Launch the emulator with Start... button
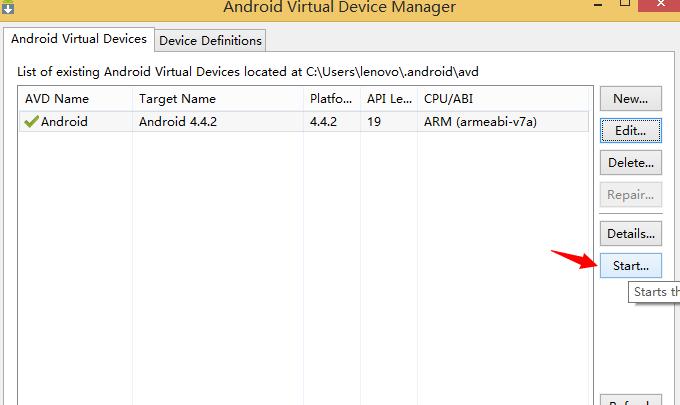Image resolution: width=680 pixels, height=405 pixels. coord(631,265)
